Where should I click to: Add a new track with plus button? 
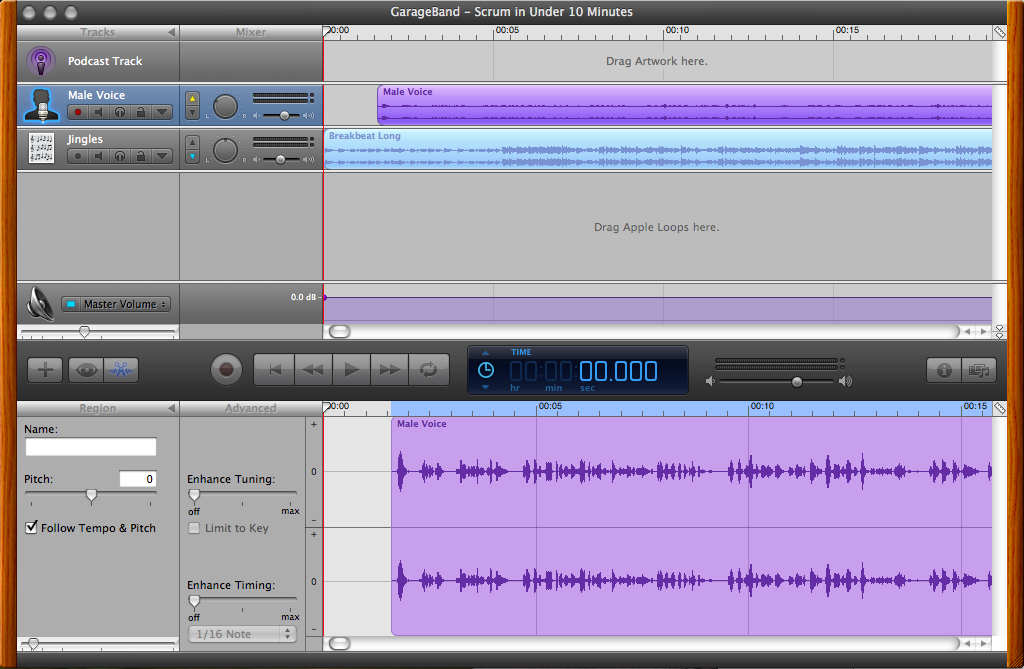45,370
